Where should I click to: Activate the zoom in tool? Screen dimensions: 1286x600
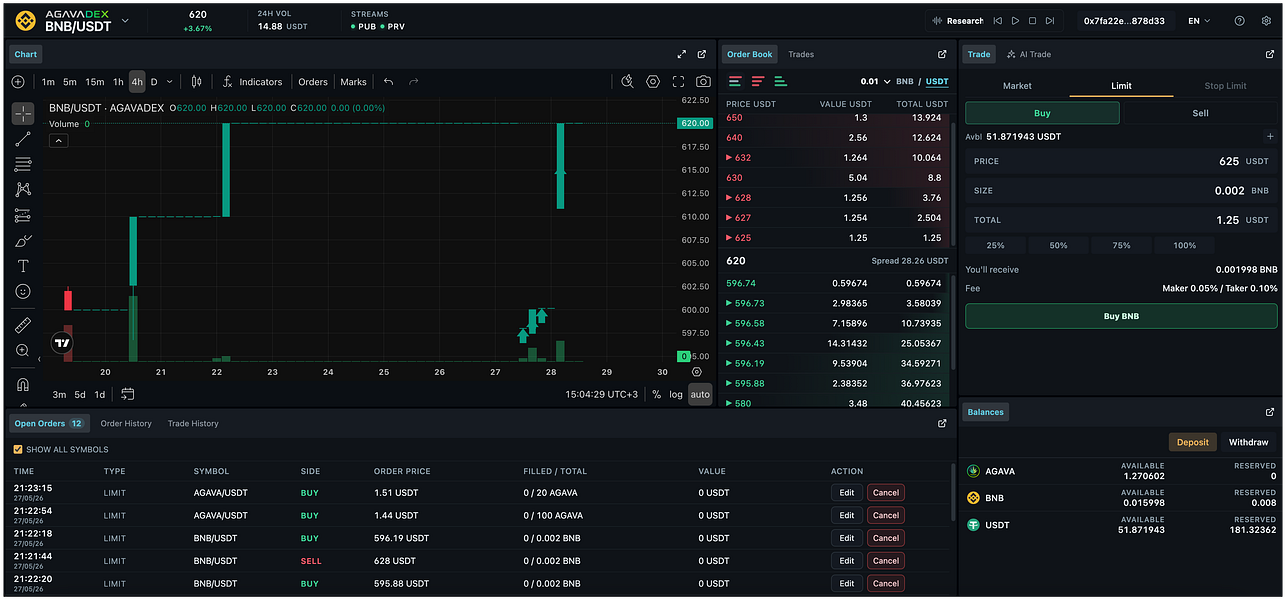tap(22, 350)
